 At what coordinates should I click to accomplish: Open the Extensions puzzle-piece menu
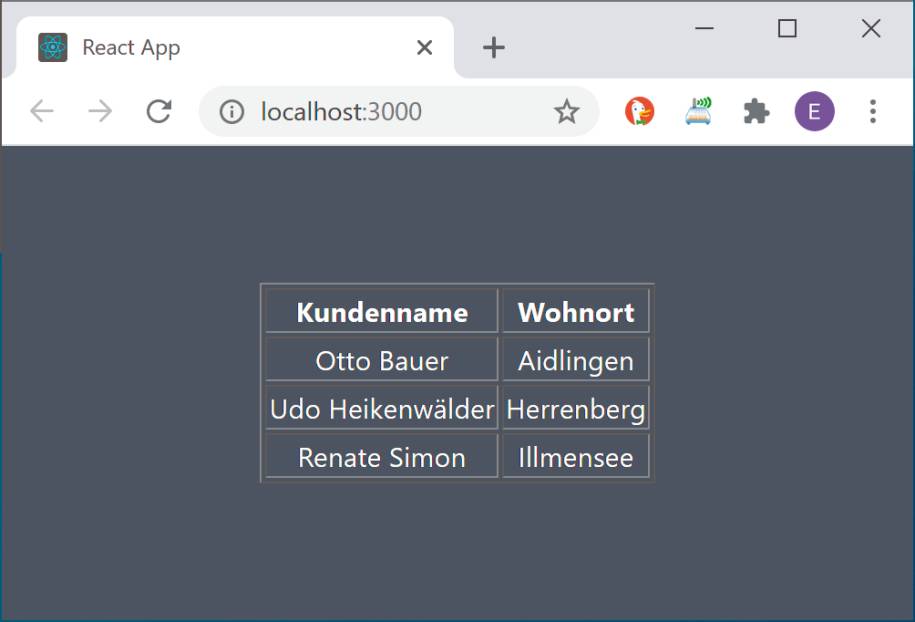coord(756,111)
